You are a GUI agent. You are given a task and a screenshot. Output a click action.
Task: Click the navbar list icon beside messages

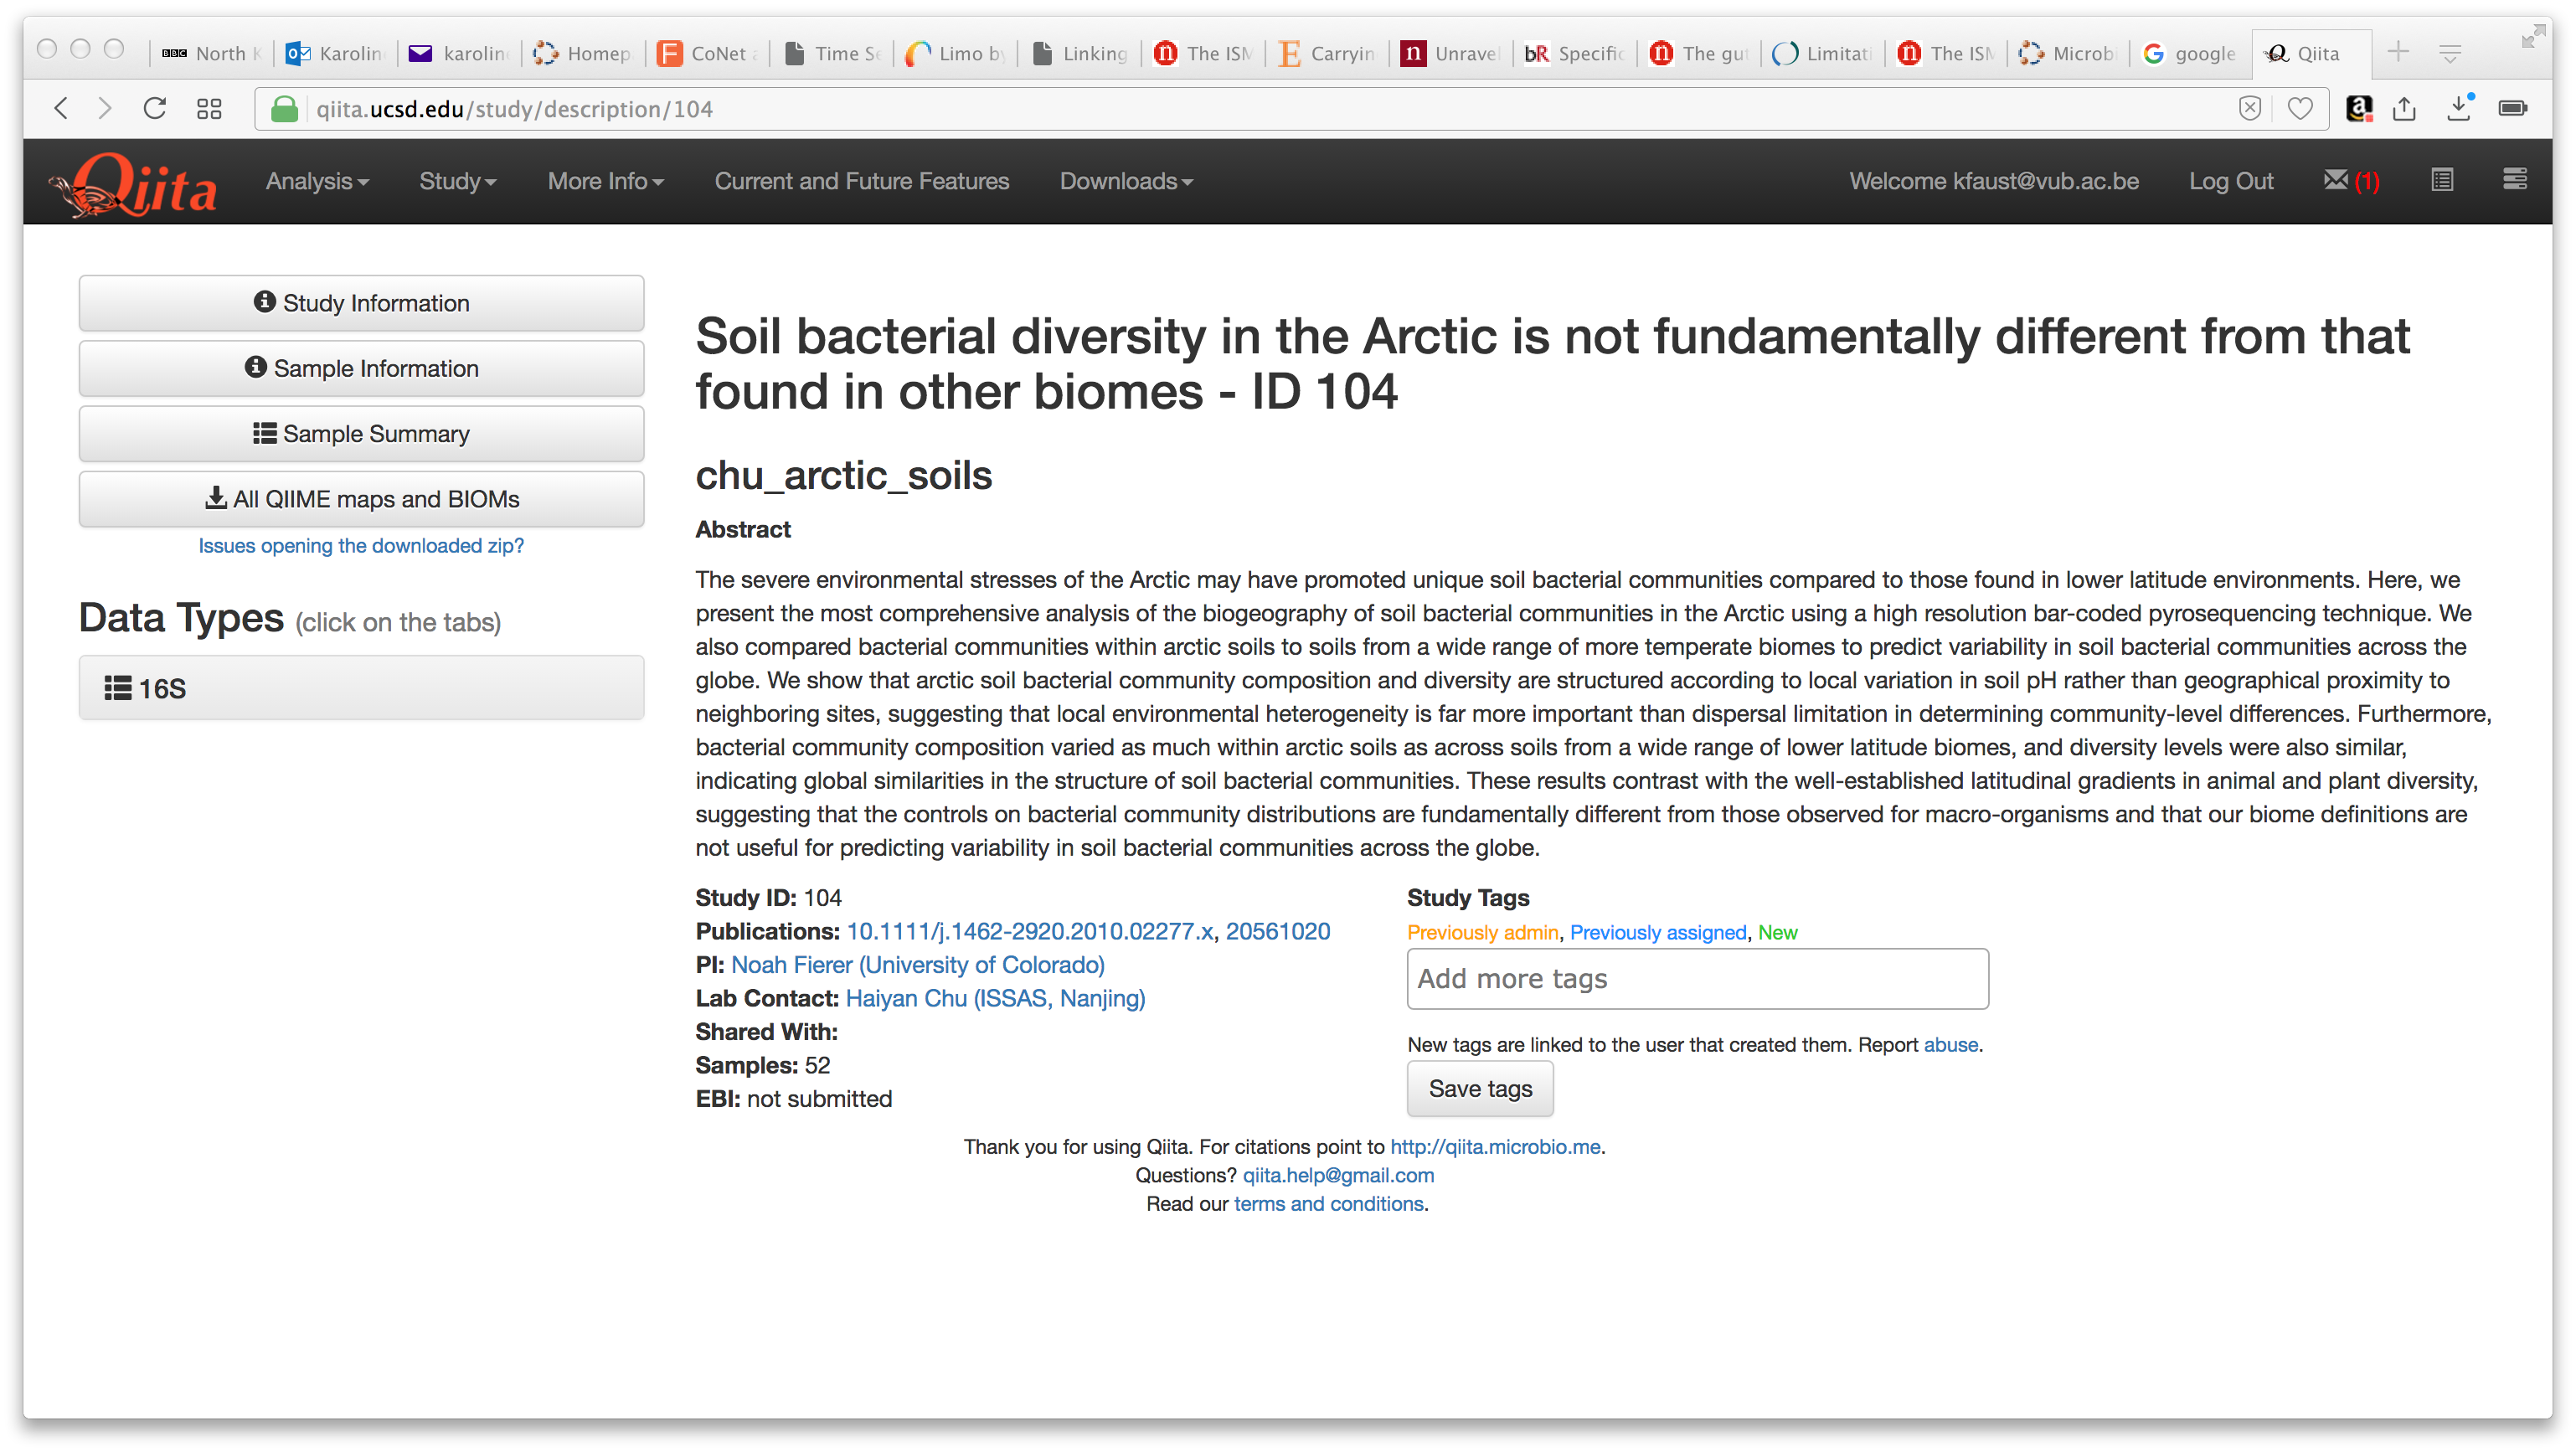coord(2442,180)
